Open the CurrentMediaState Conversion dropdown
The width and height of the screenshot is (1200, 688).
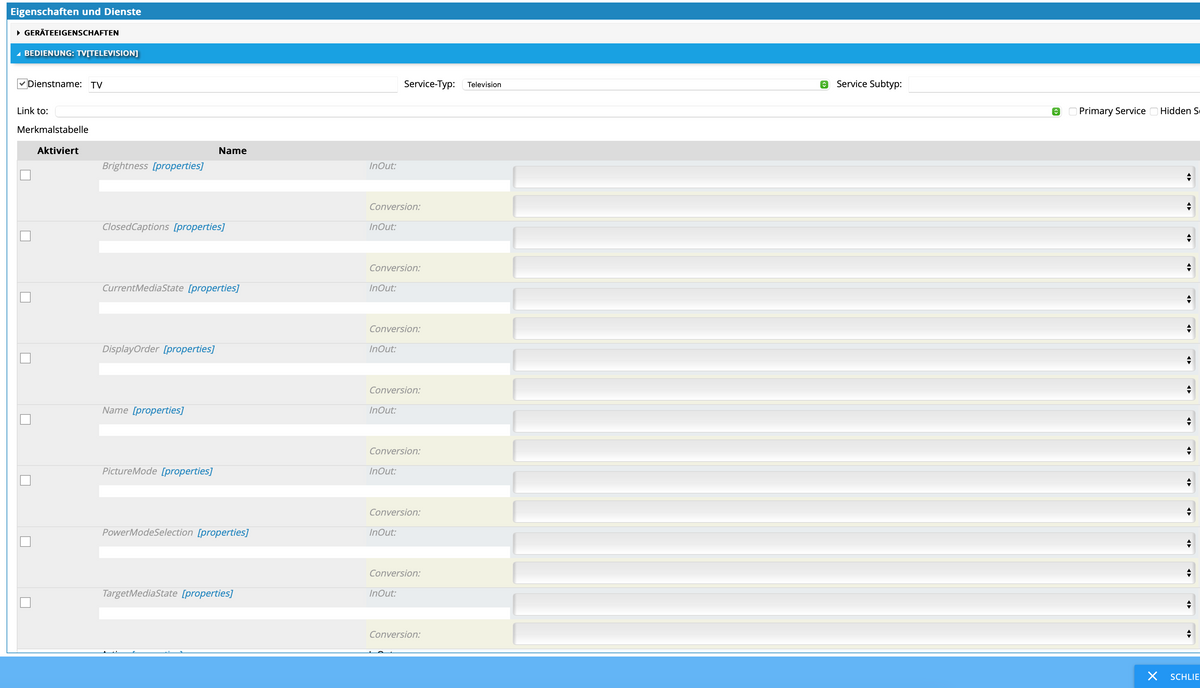[x=855, y=329]
